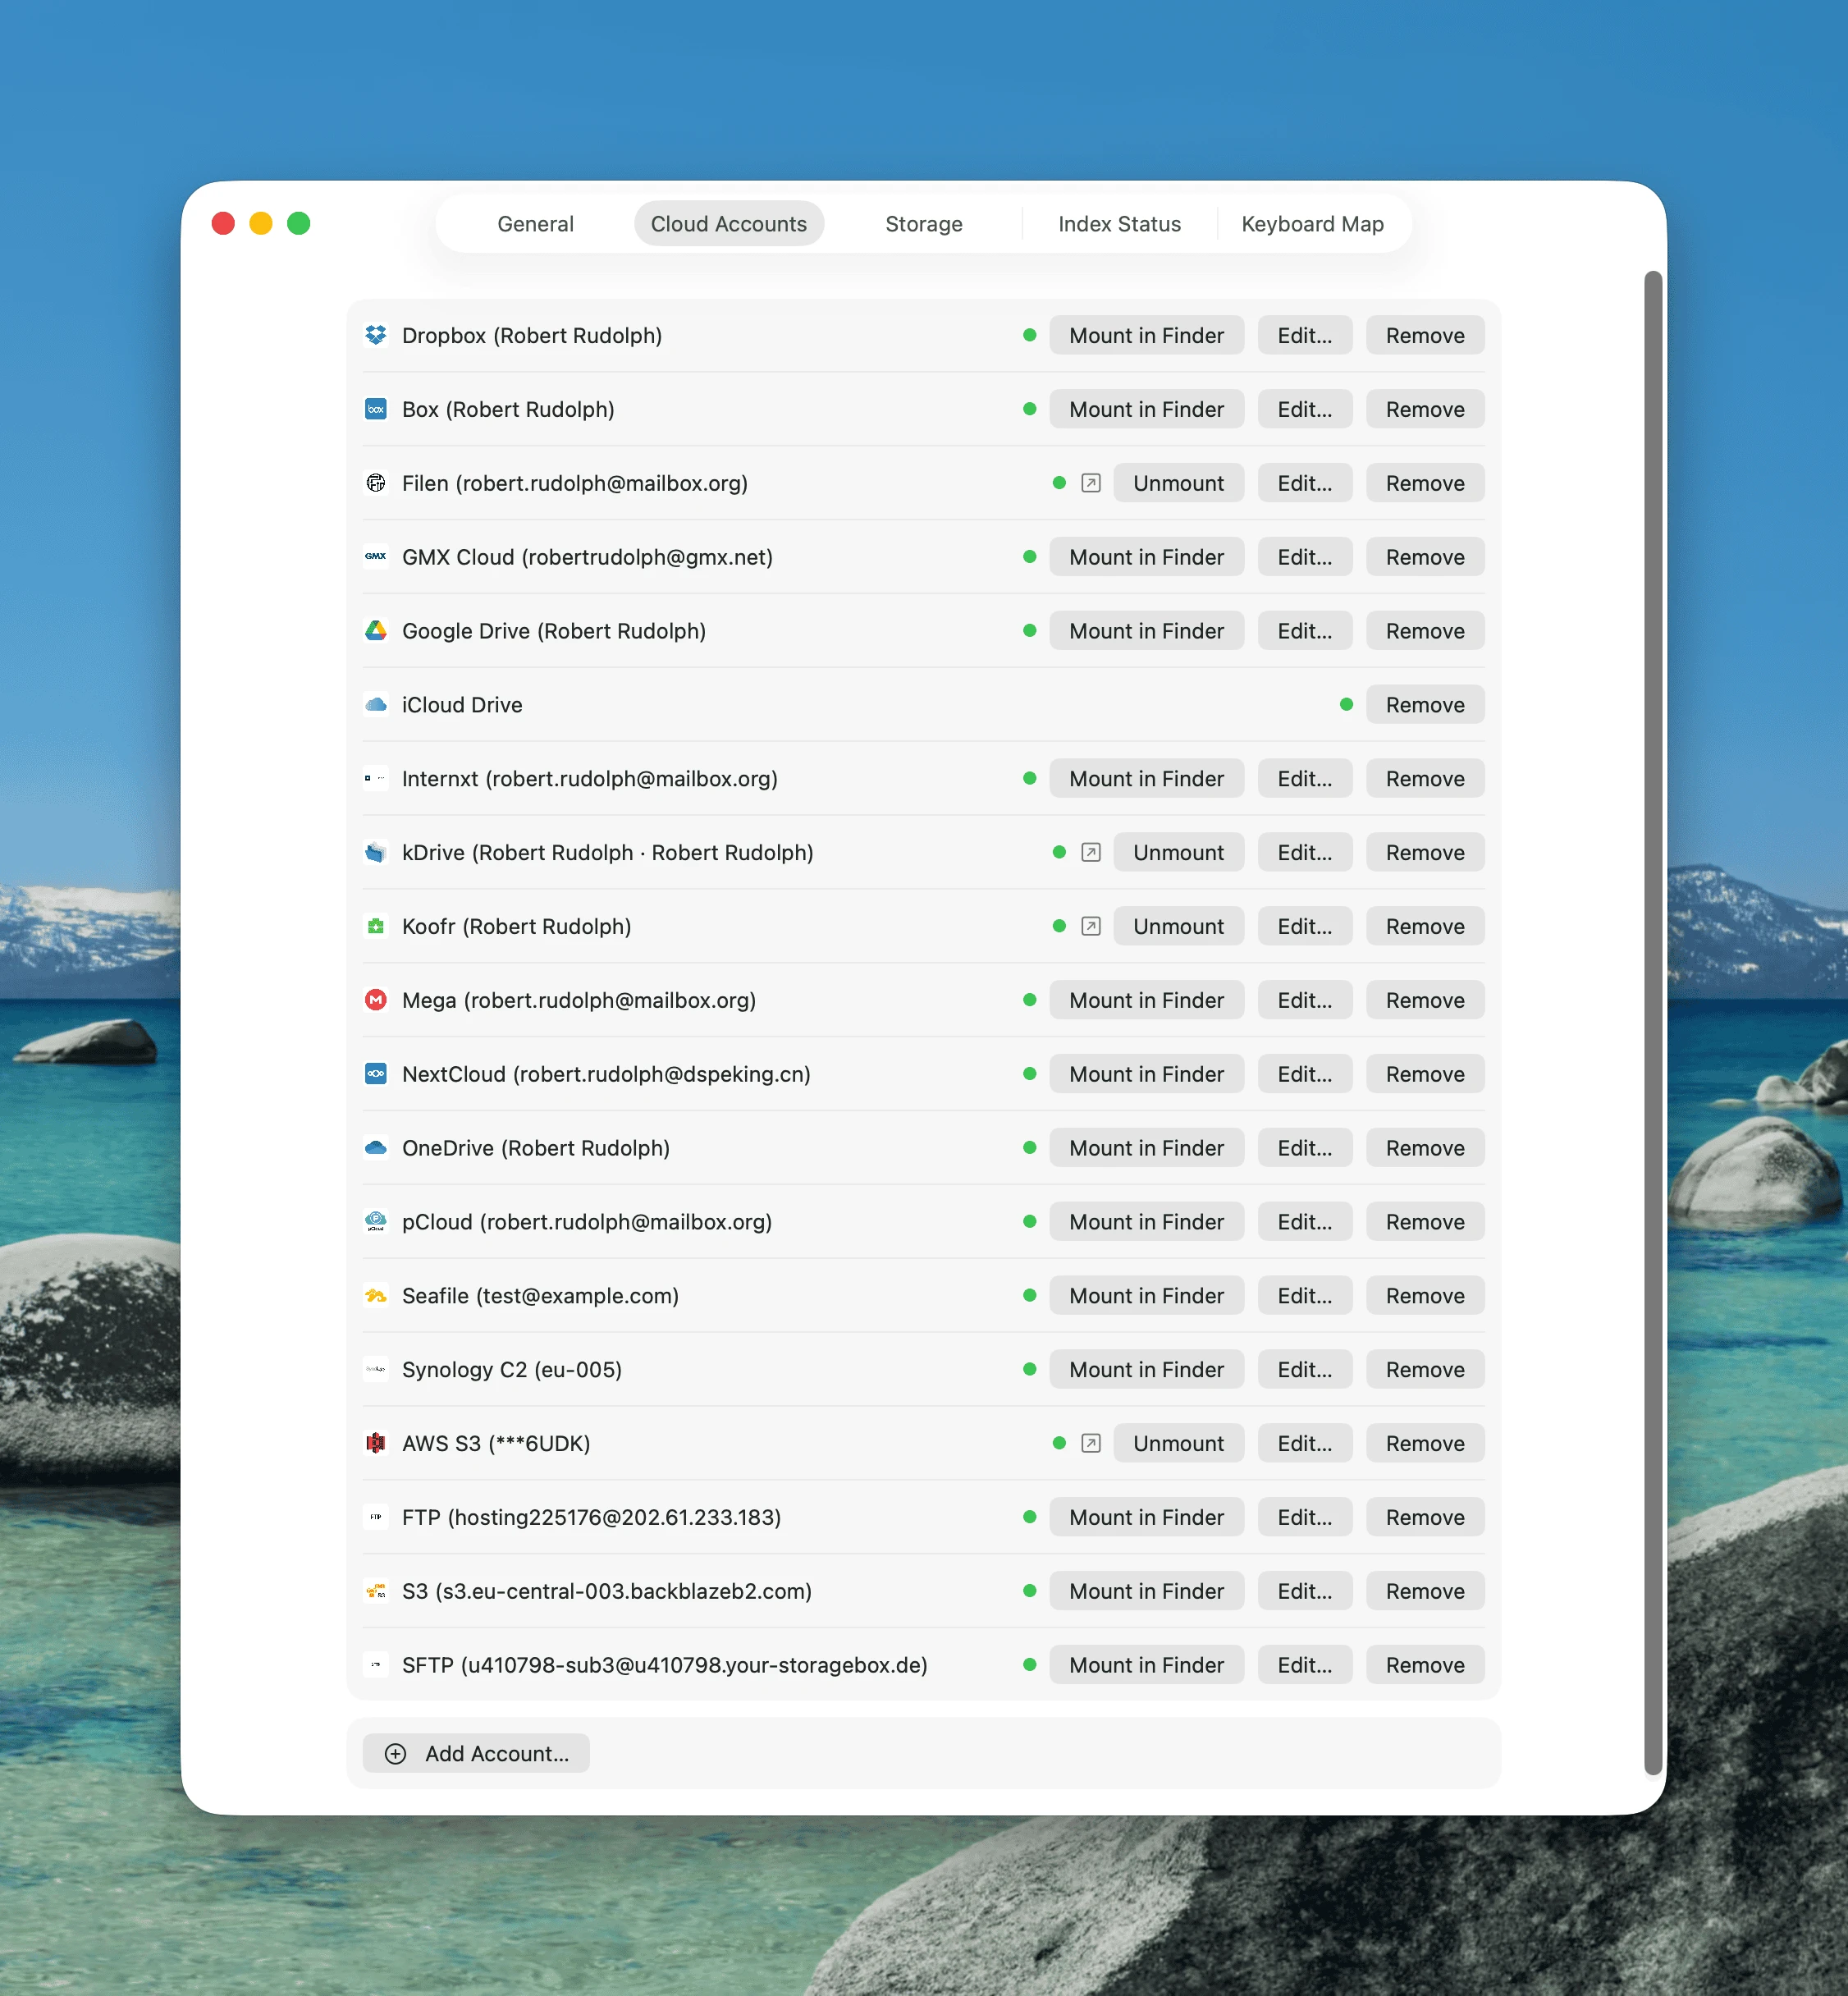Switch to the Keyboard Map tab
Image resolution: width=1848 pixels, height=1996 pixels.
[x=1312, y=224]
